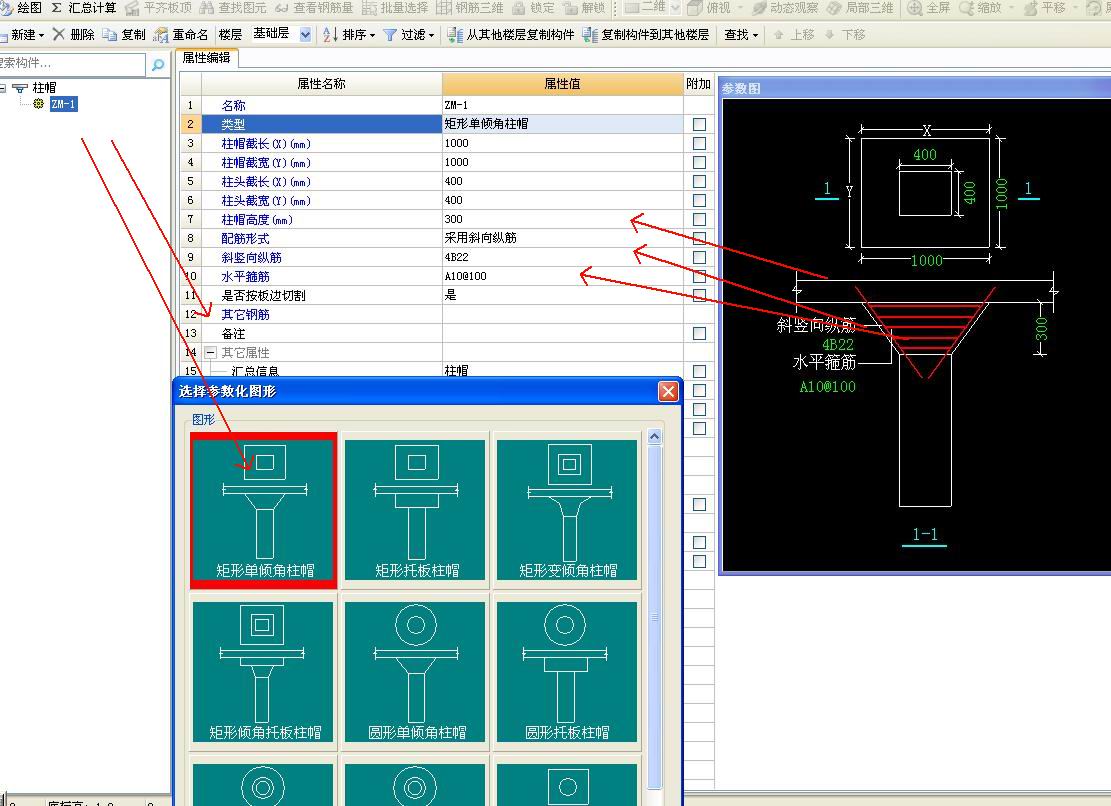1111x806 pixels.
Task: Click the 类型 value 矩形单倾角柱帽 cell
Action: tap(563, 124)
